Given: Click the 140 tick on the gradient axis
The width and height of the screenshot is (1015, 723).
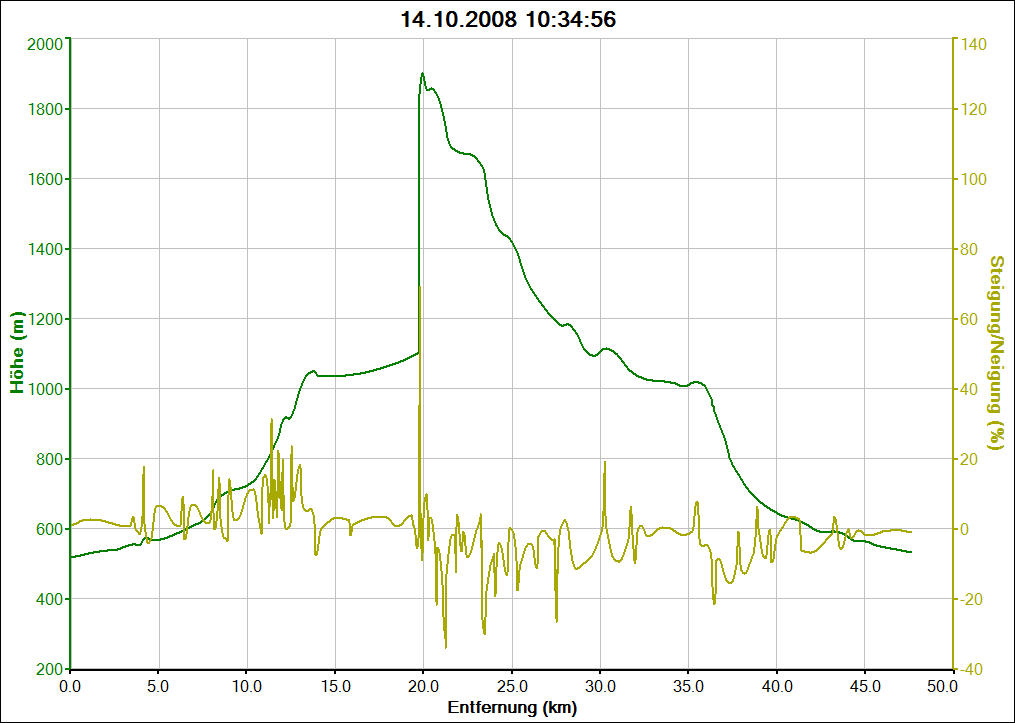Looking at the screenshot, I should [974, 45].
